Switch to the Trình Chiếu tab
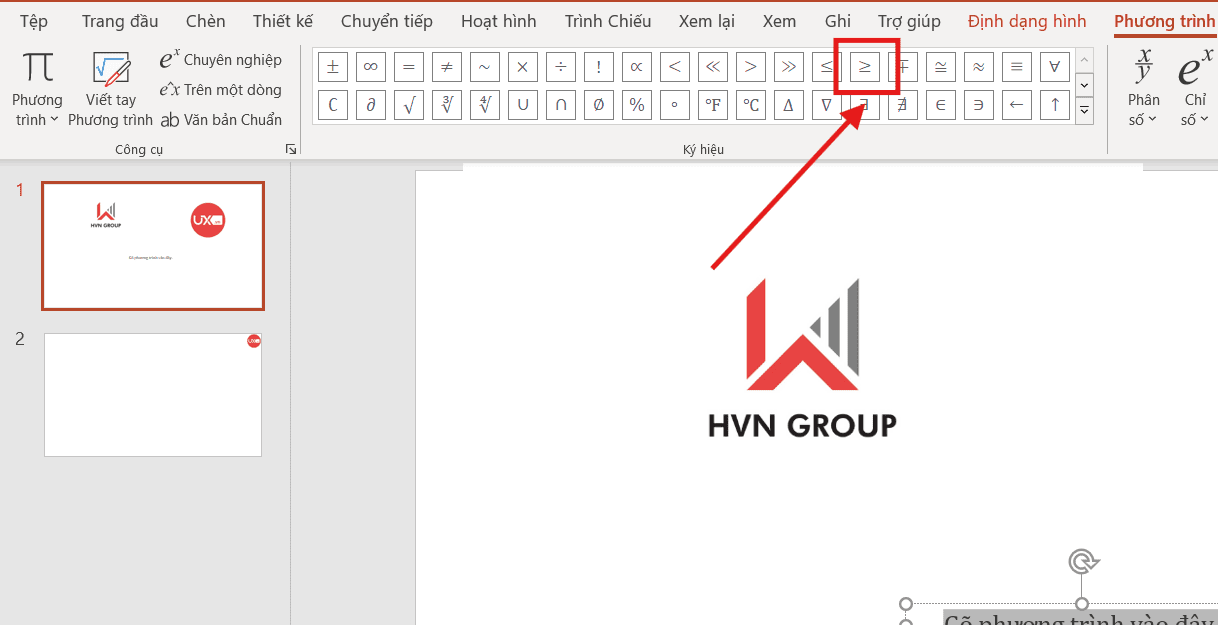 point(607,21)
